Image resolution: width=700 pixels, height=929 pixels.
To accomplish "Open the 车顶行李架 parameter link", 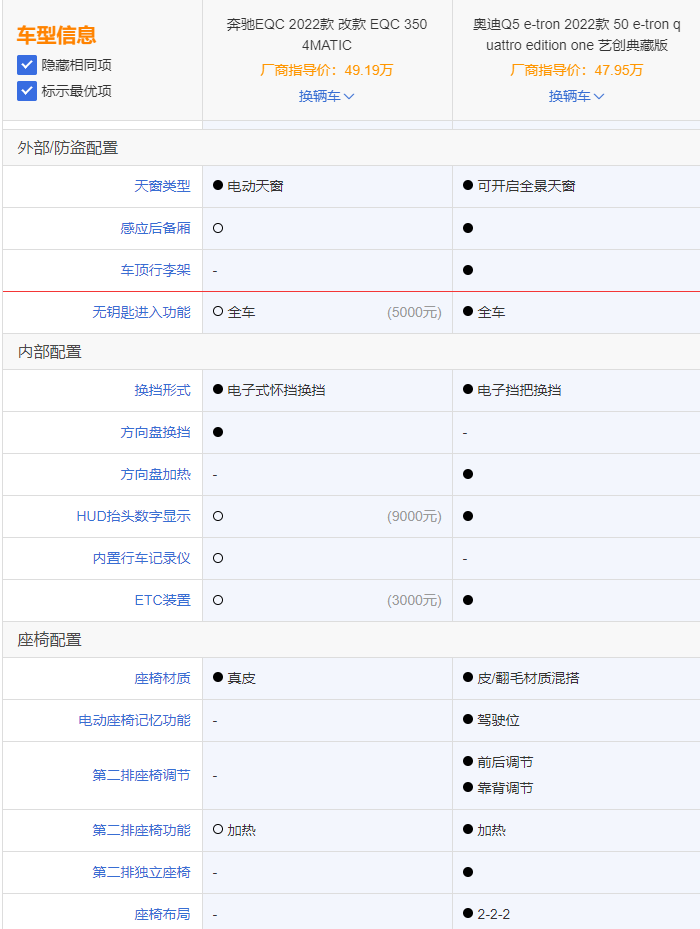I will pyautogui.click(x=155, y=270).
